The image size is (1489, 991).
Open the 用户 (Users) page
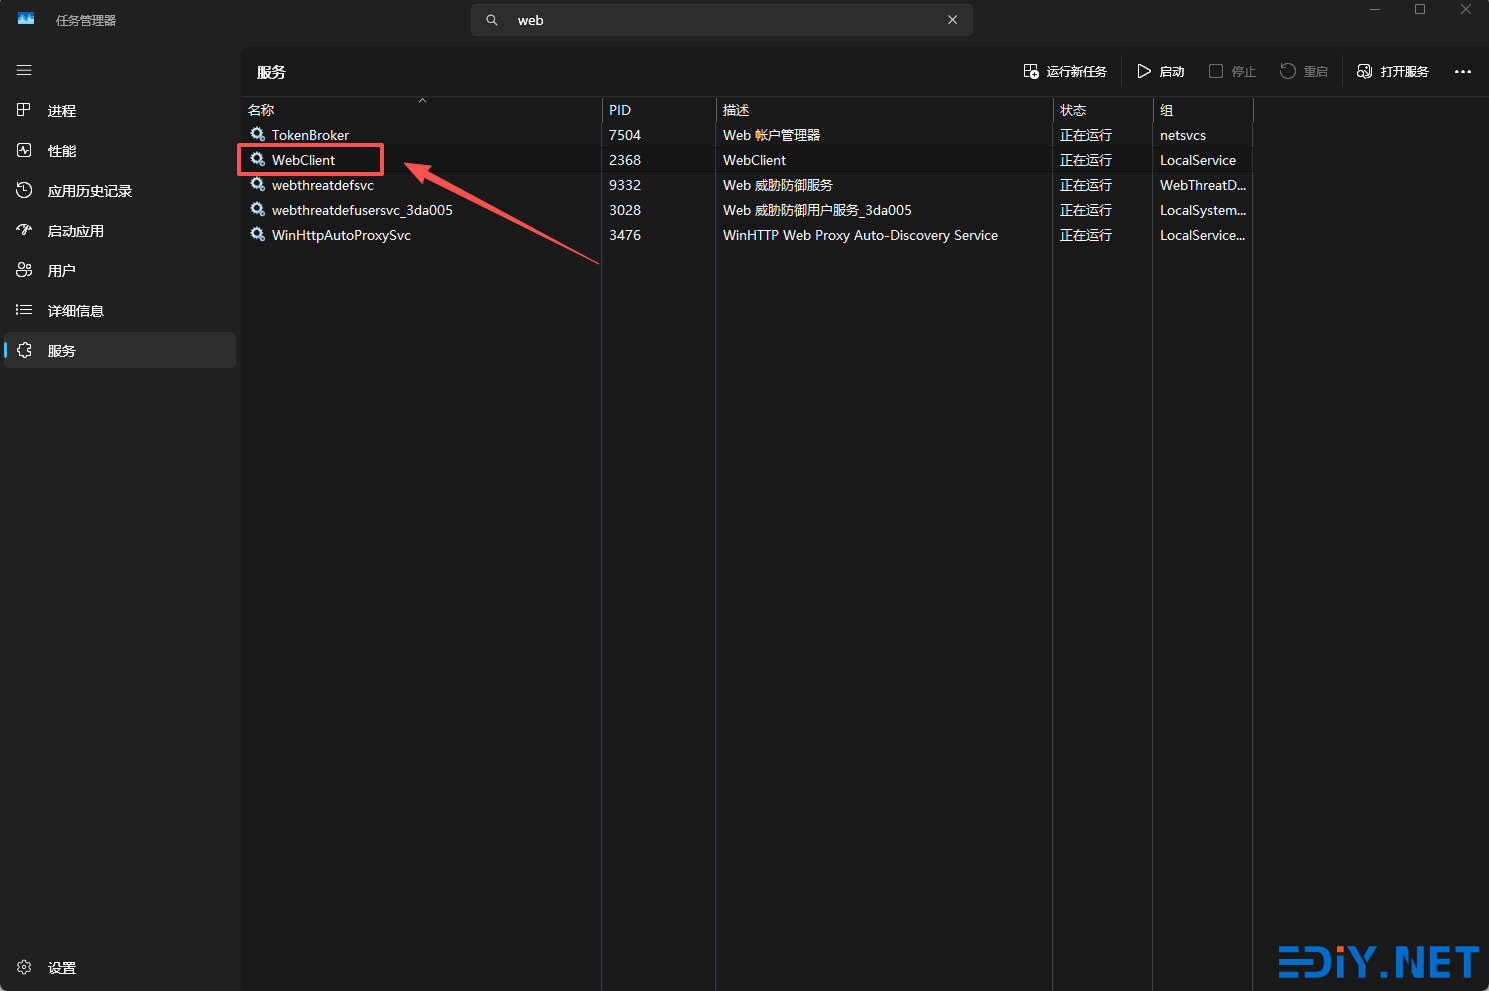point(61,271)
